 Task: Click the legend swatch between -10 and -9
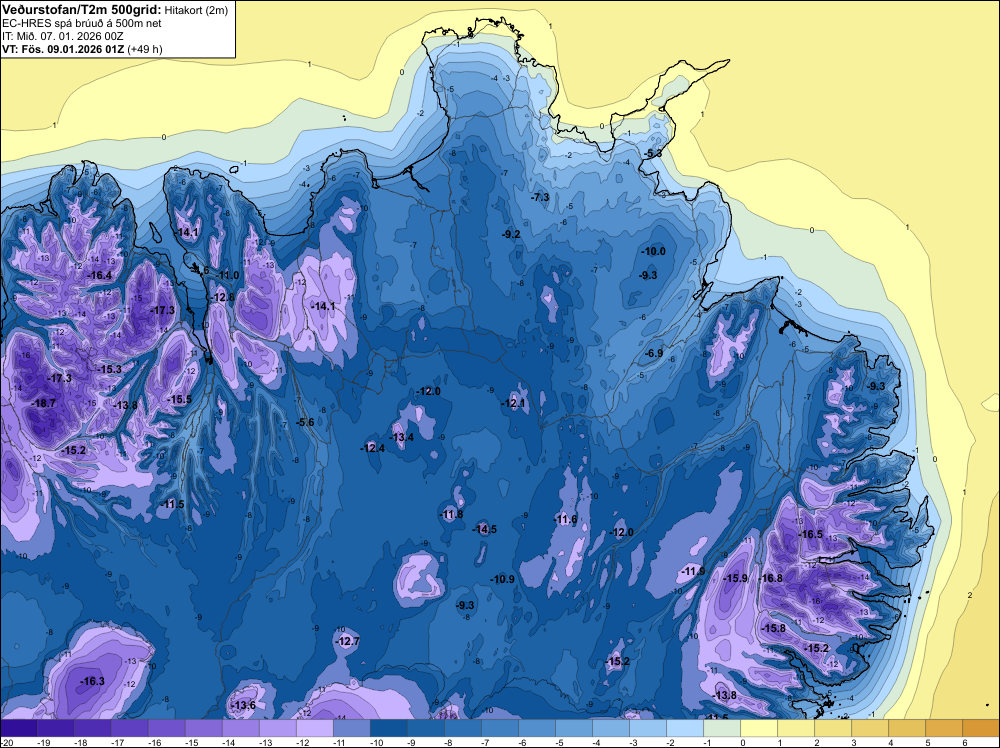[388, 728]
